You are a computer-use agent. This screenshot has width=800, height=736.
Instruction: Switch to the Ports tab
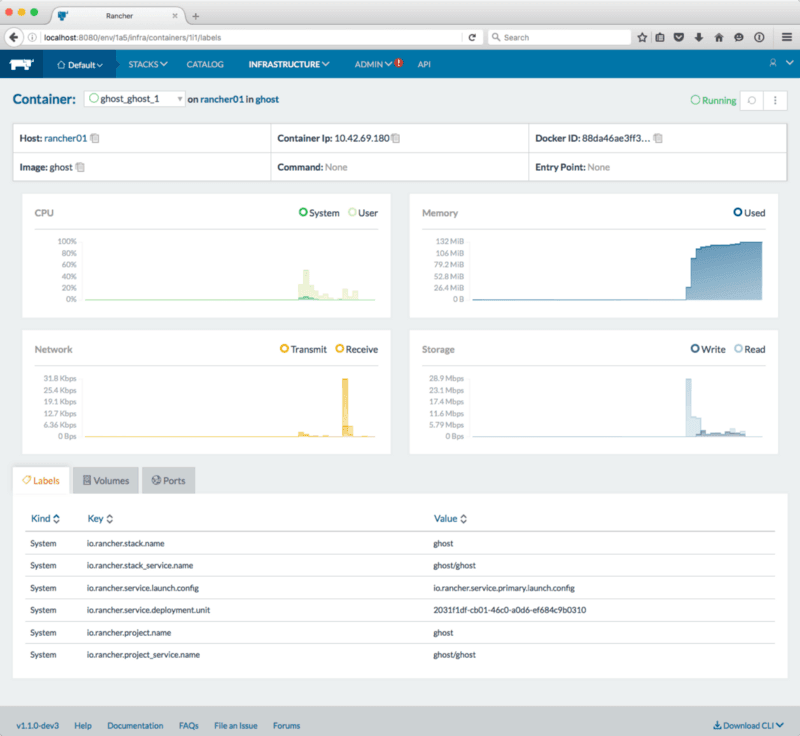click(168, 481)
